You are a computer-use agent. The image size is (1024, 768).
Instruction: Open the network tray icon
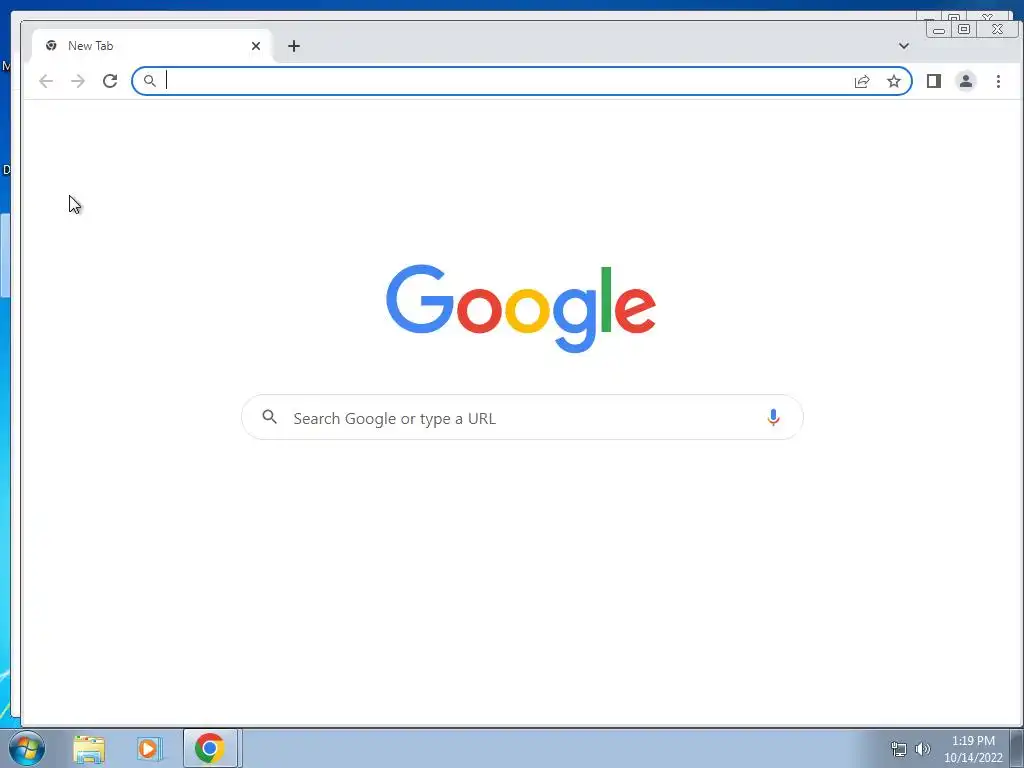pos(899,749)
